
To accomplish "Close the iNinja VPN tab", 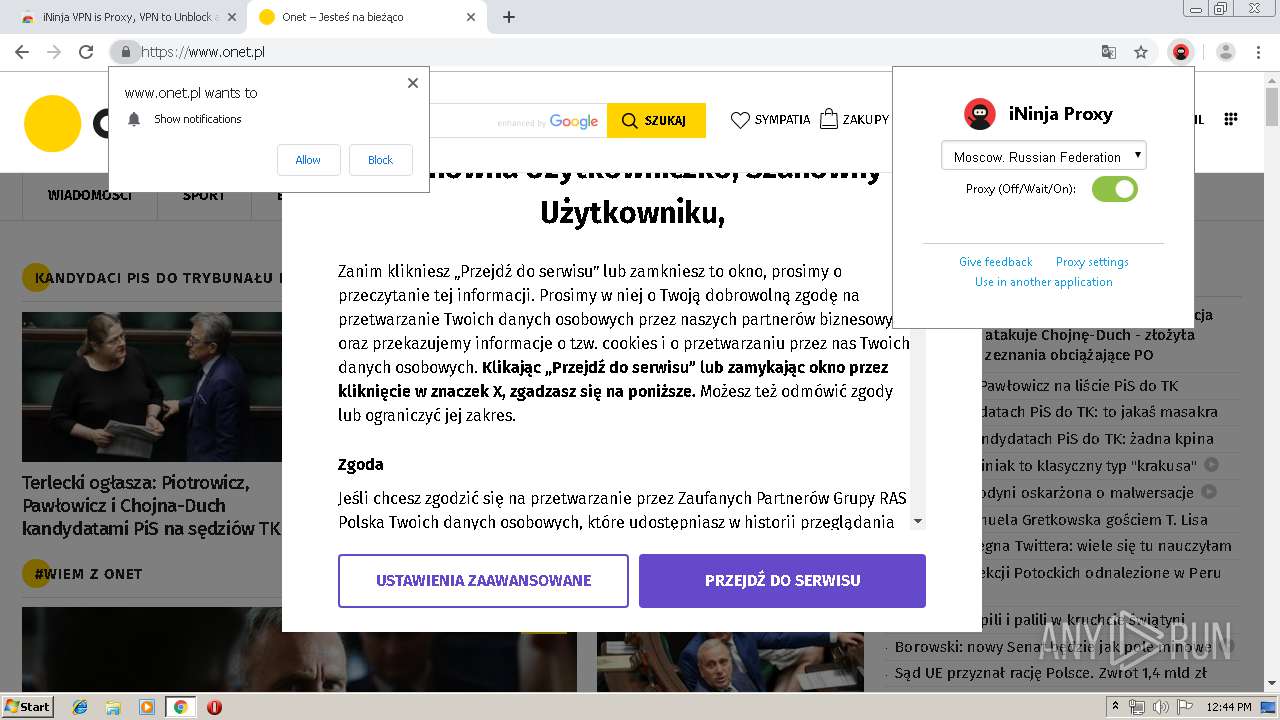I will [232, 17].
